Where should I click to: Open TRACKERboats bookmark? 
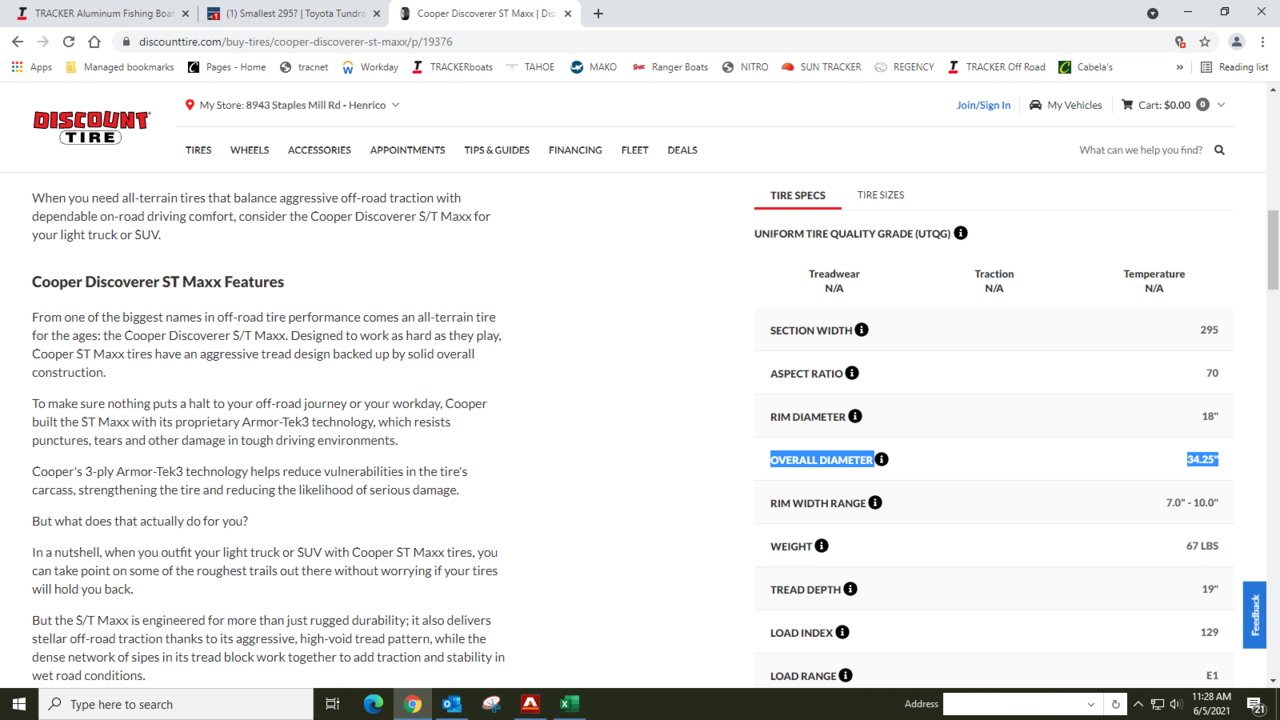coord(453,67)
